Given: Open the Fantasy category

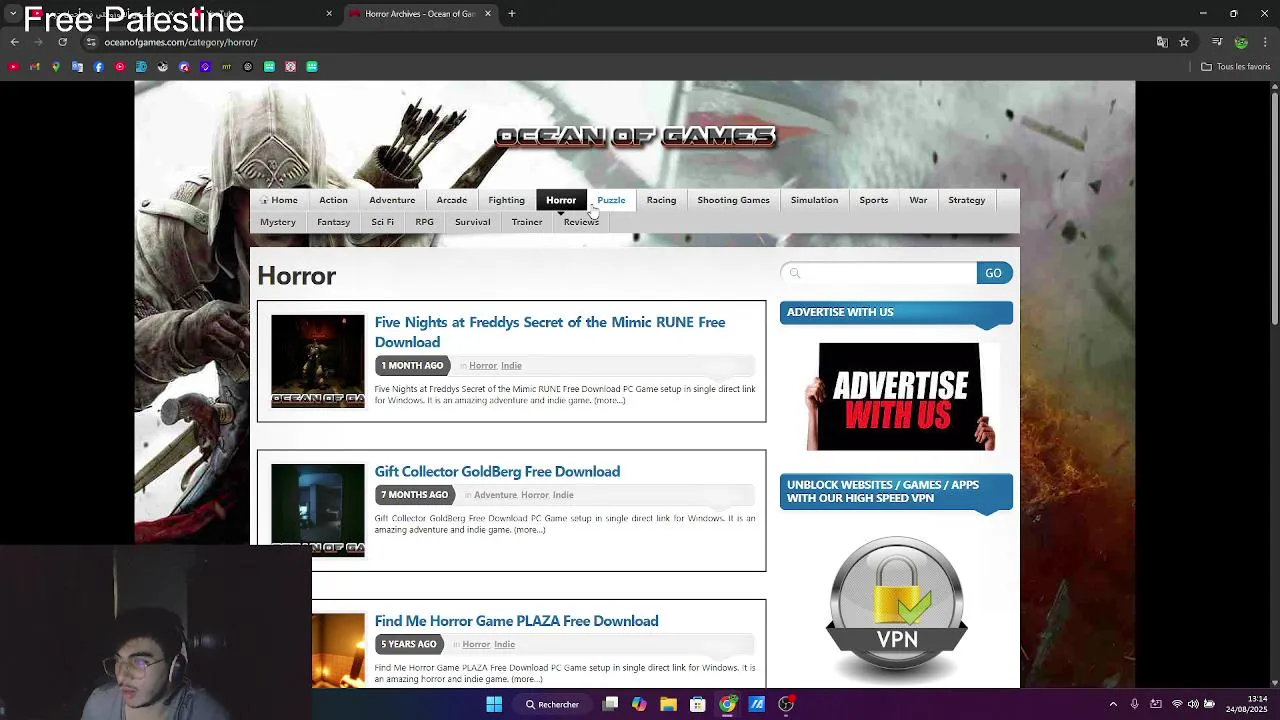Looking at the screenshot, I should (x=333, y=222).
